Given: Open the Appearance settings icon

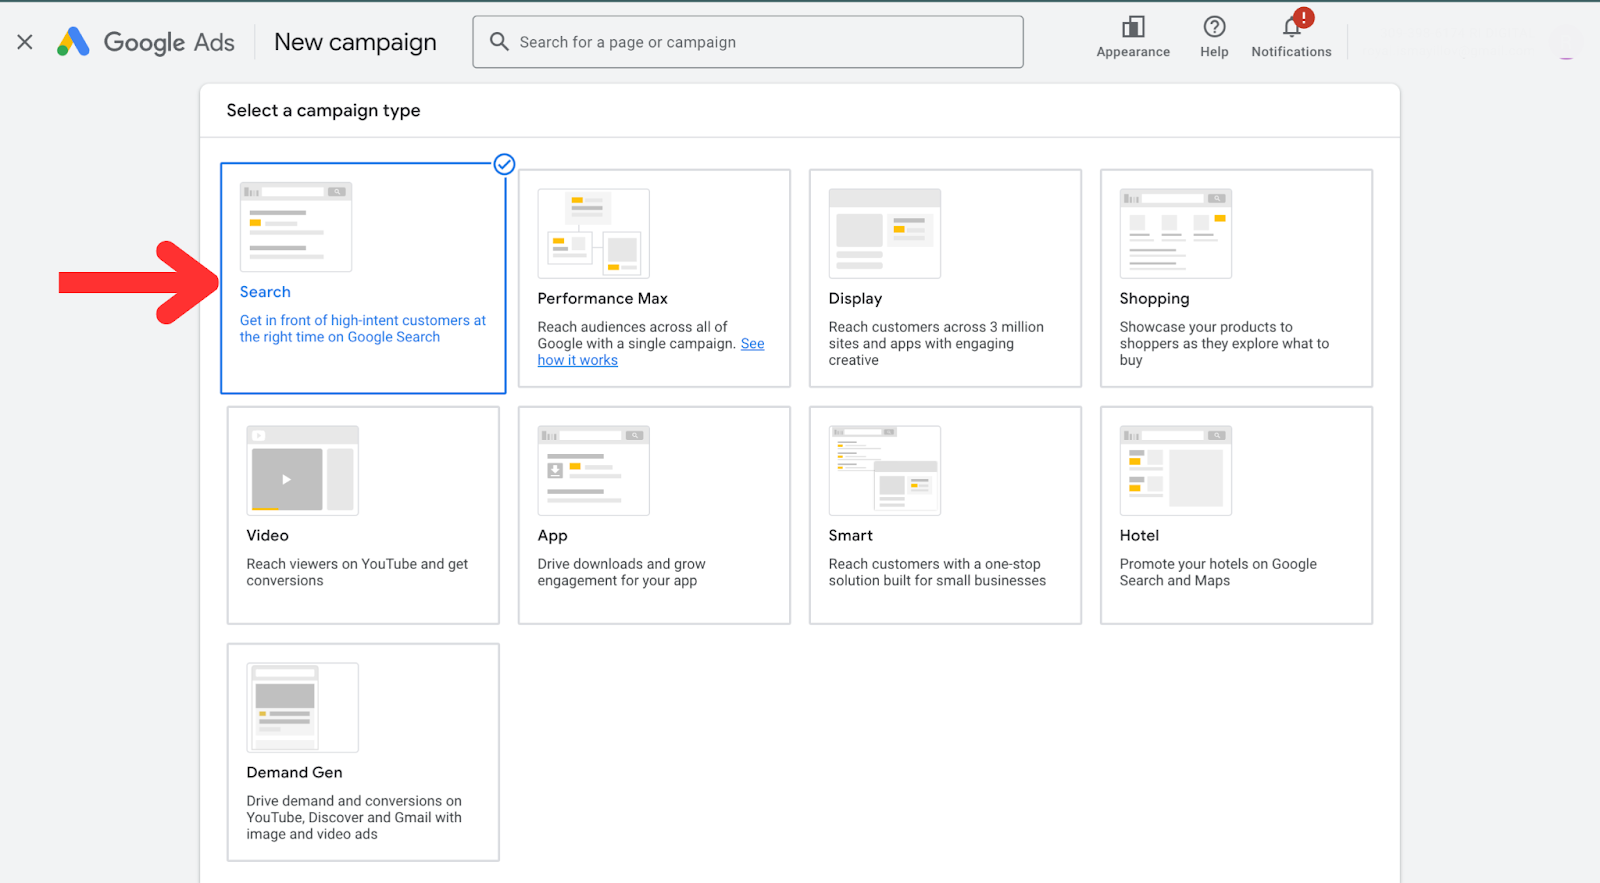Looking at the screenshot, I should coord(1133,27).
